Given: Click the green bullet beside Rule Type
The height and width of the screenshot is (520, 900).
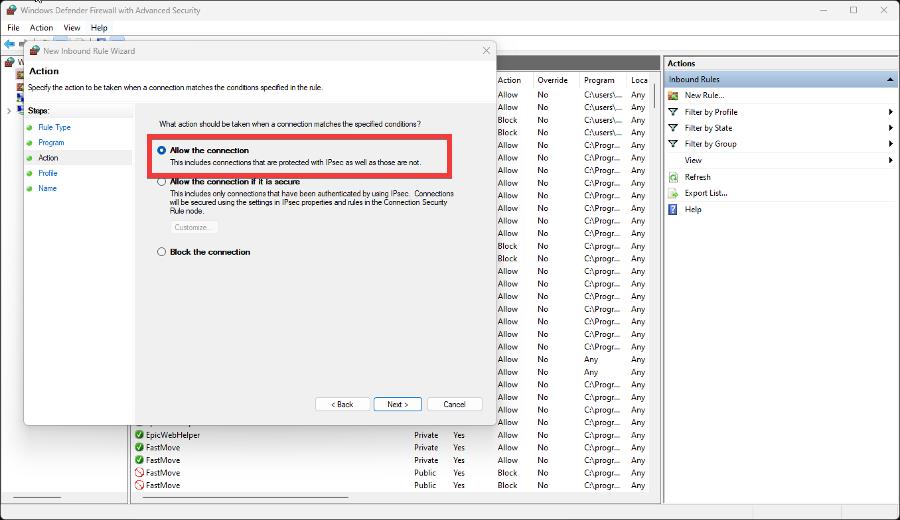Looking at the screenshot, I should 29,127.
